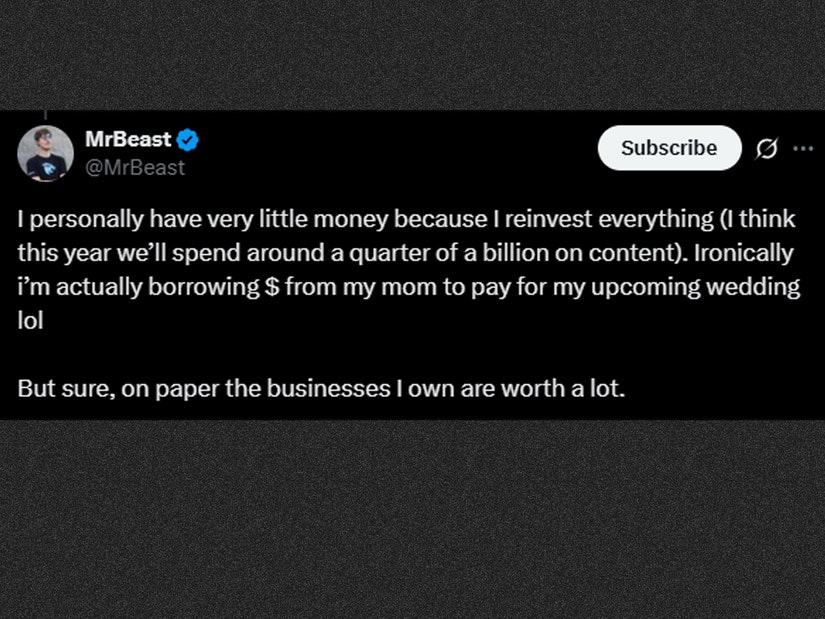The width and height of the screenshot is (825, 619).
Task: Select the dollar sign in the tweet
Action: (271, 287)
